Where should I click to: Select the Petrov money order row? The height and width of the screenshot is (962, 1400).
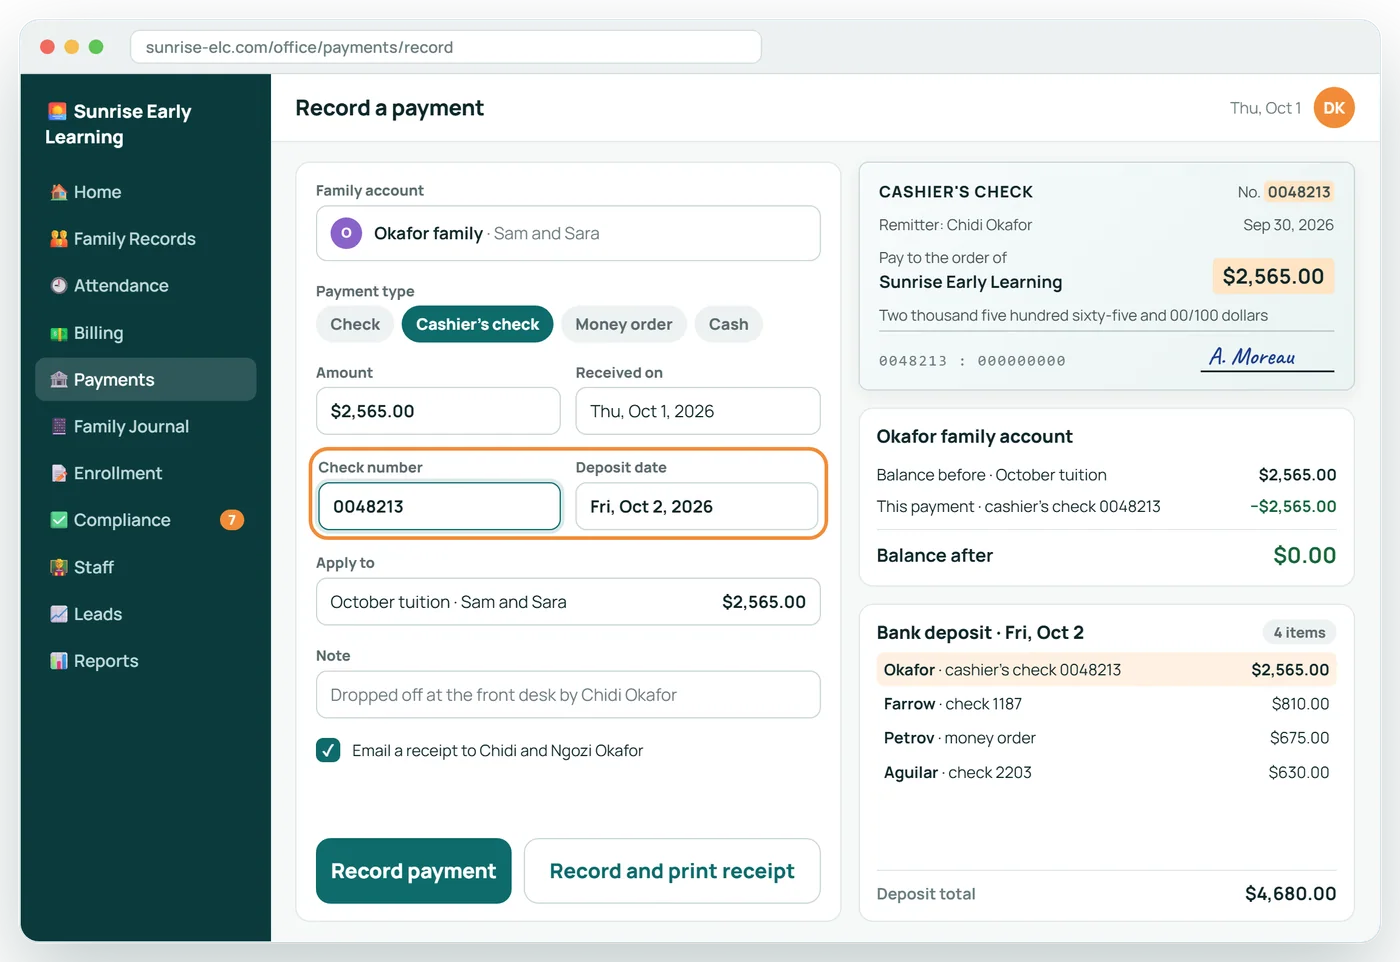tap(1106, 738)
